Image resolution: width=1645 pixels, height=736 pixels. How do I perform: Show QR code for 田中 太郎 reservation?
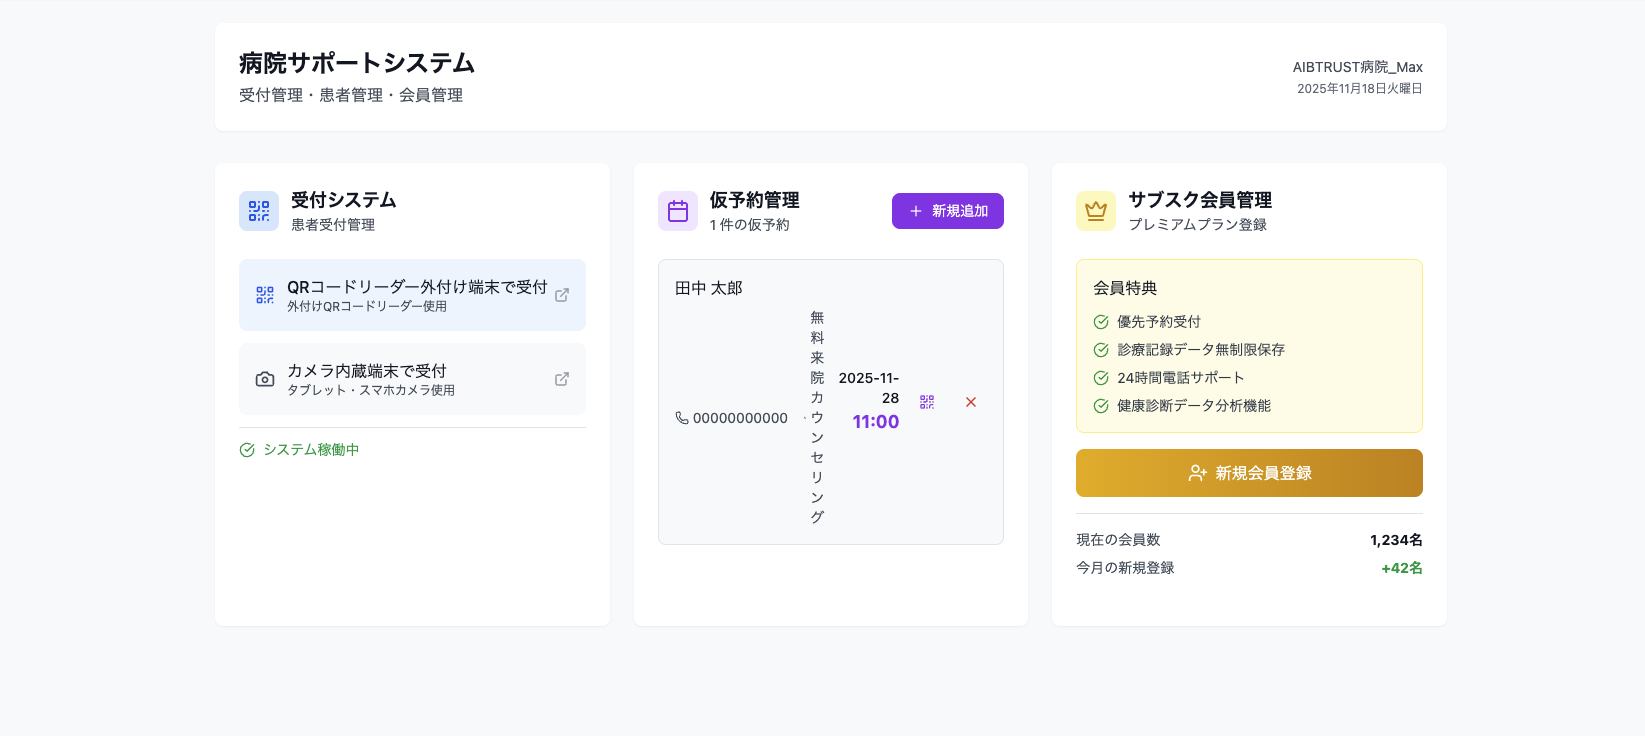(927, 402)
